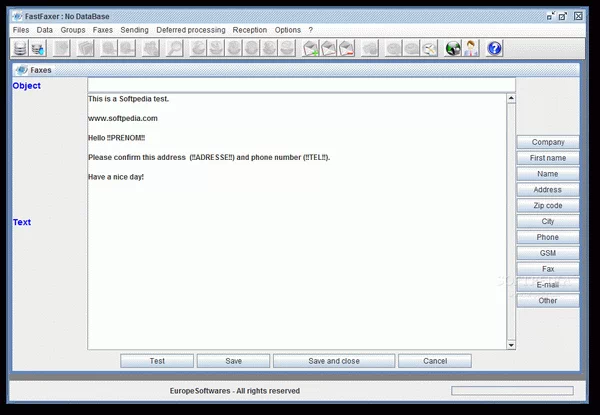Insert the E-mail field

point(548,285)
